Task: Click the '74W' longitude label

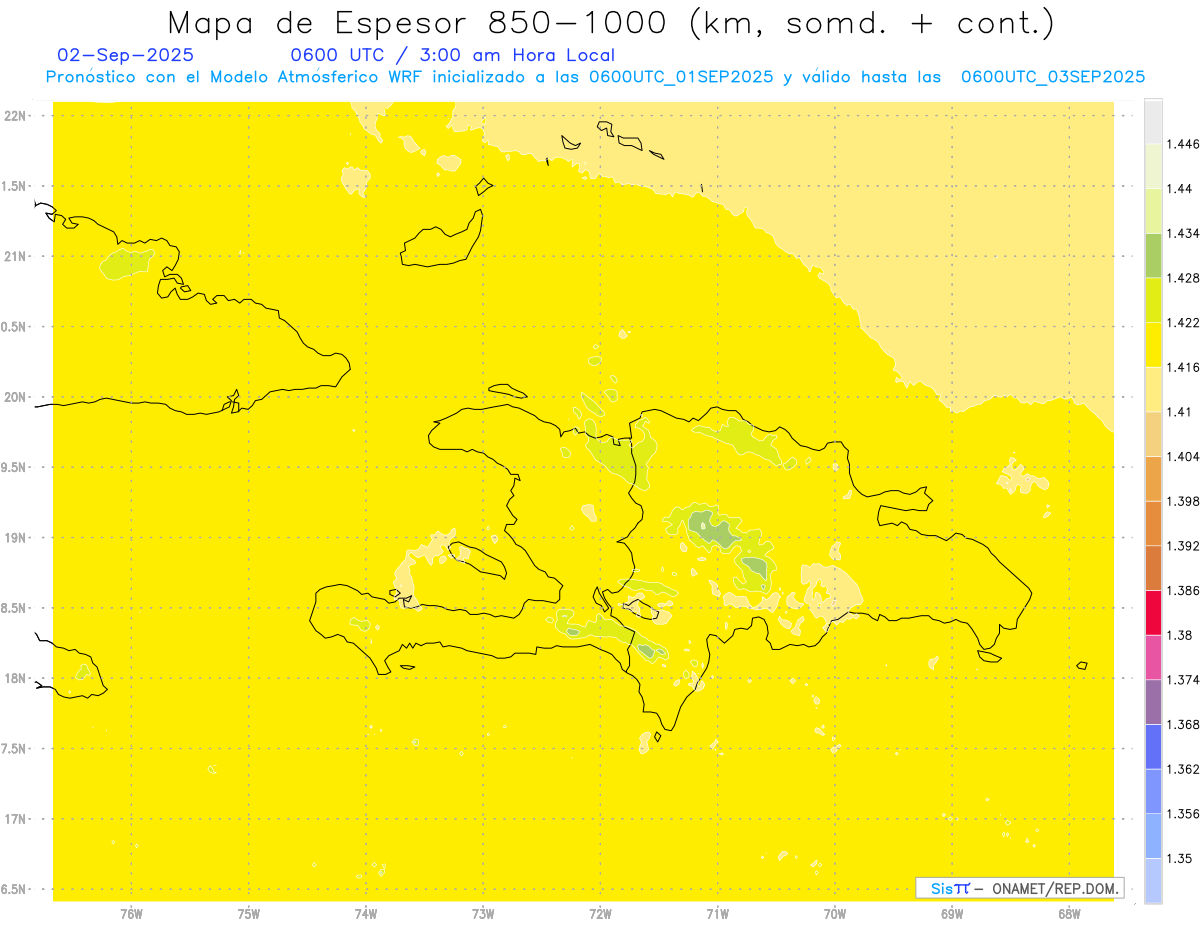Action: [x=366, y=913]
